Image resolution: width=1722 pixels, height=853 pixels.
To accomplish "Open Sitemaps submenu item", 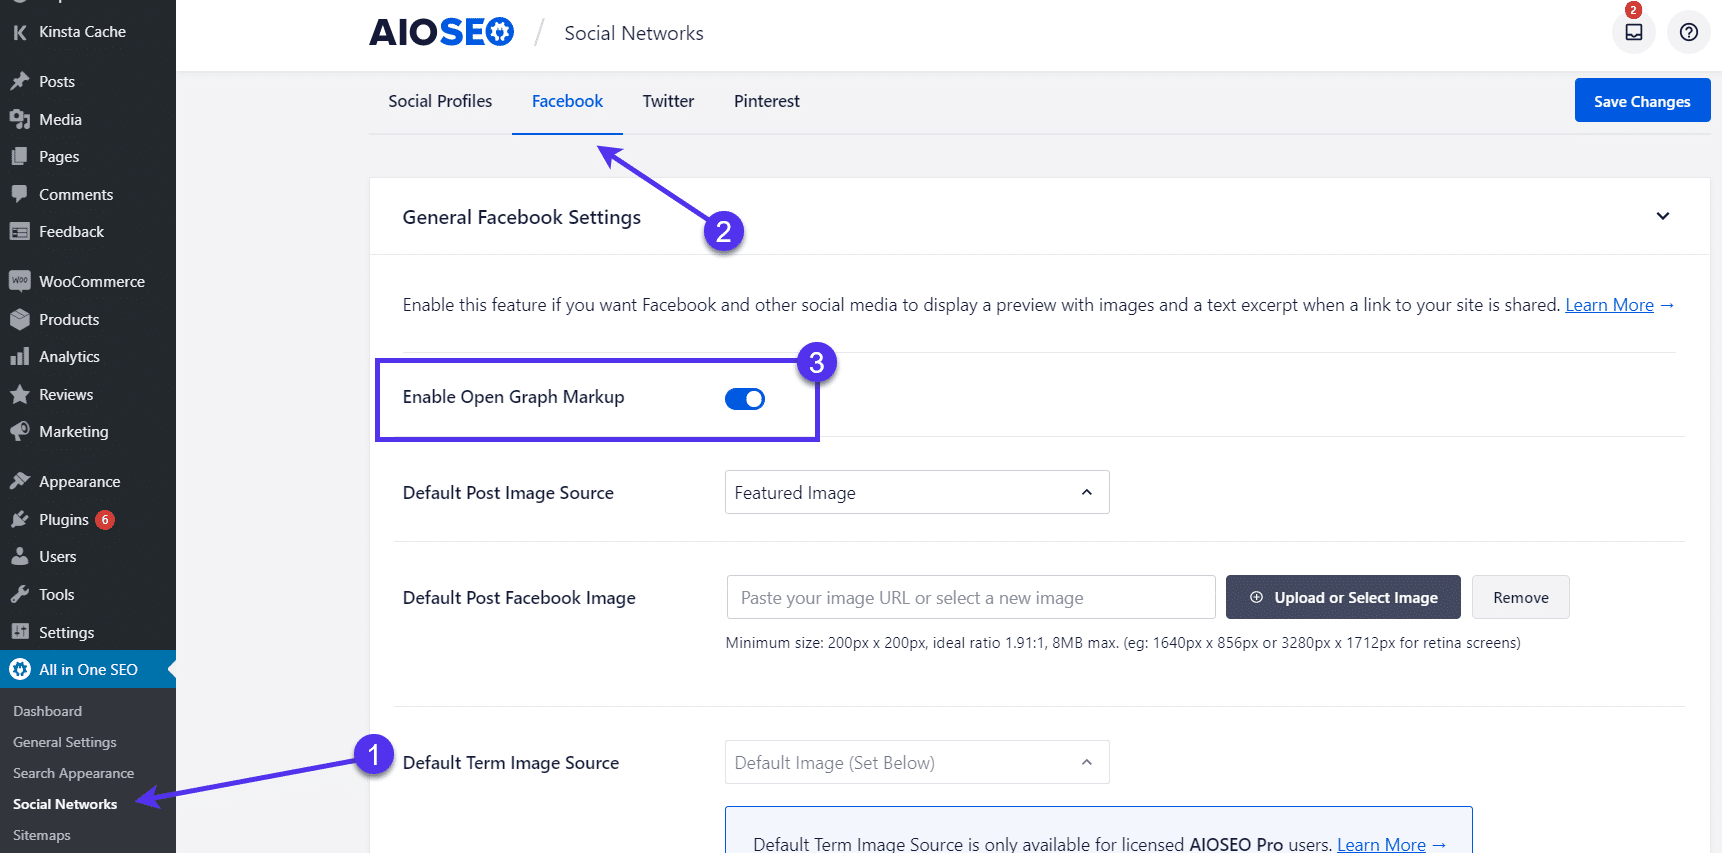I will tap(42, 835).
